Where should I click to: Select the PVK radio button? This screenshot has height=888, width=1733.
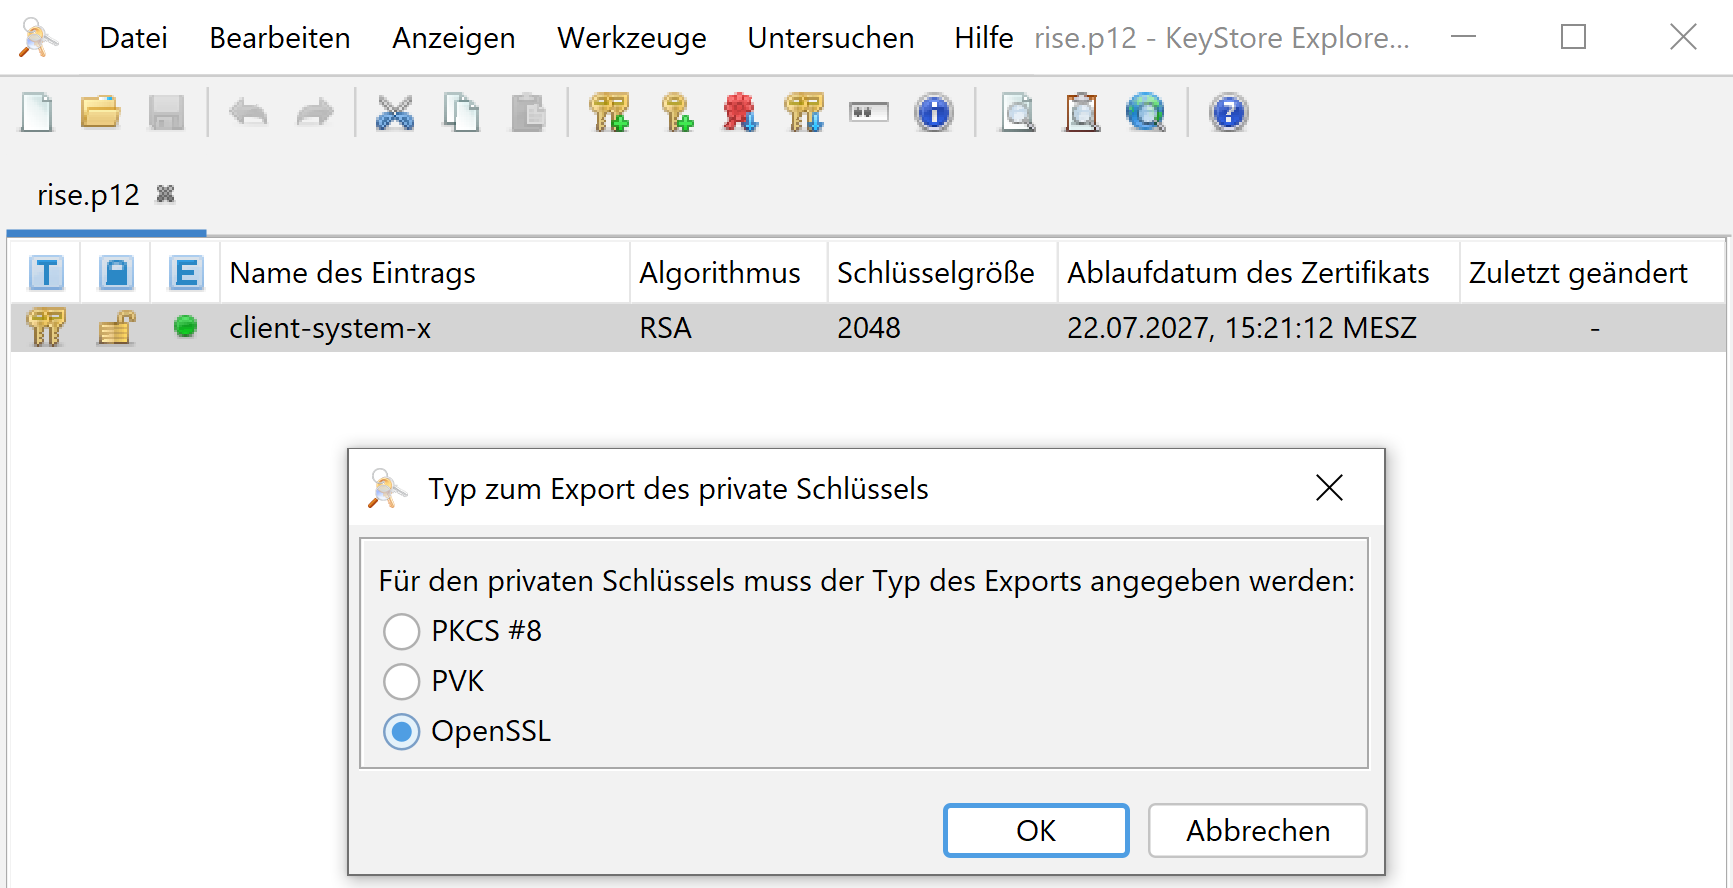[x=402, y=682]
